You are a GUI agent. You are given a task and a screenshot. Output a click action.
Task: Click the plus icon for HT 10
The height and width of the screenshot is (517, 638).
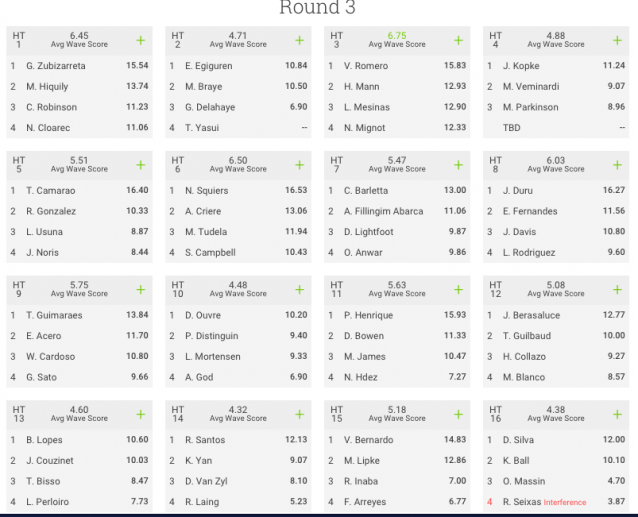(x=299, y=290)
